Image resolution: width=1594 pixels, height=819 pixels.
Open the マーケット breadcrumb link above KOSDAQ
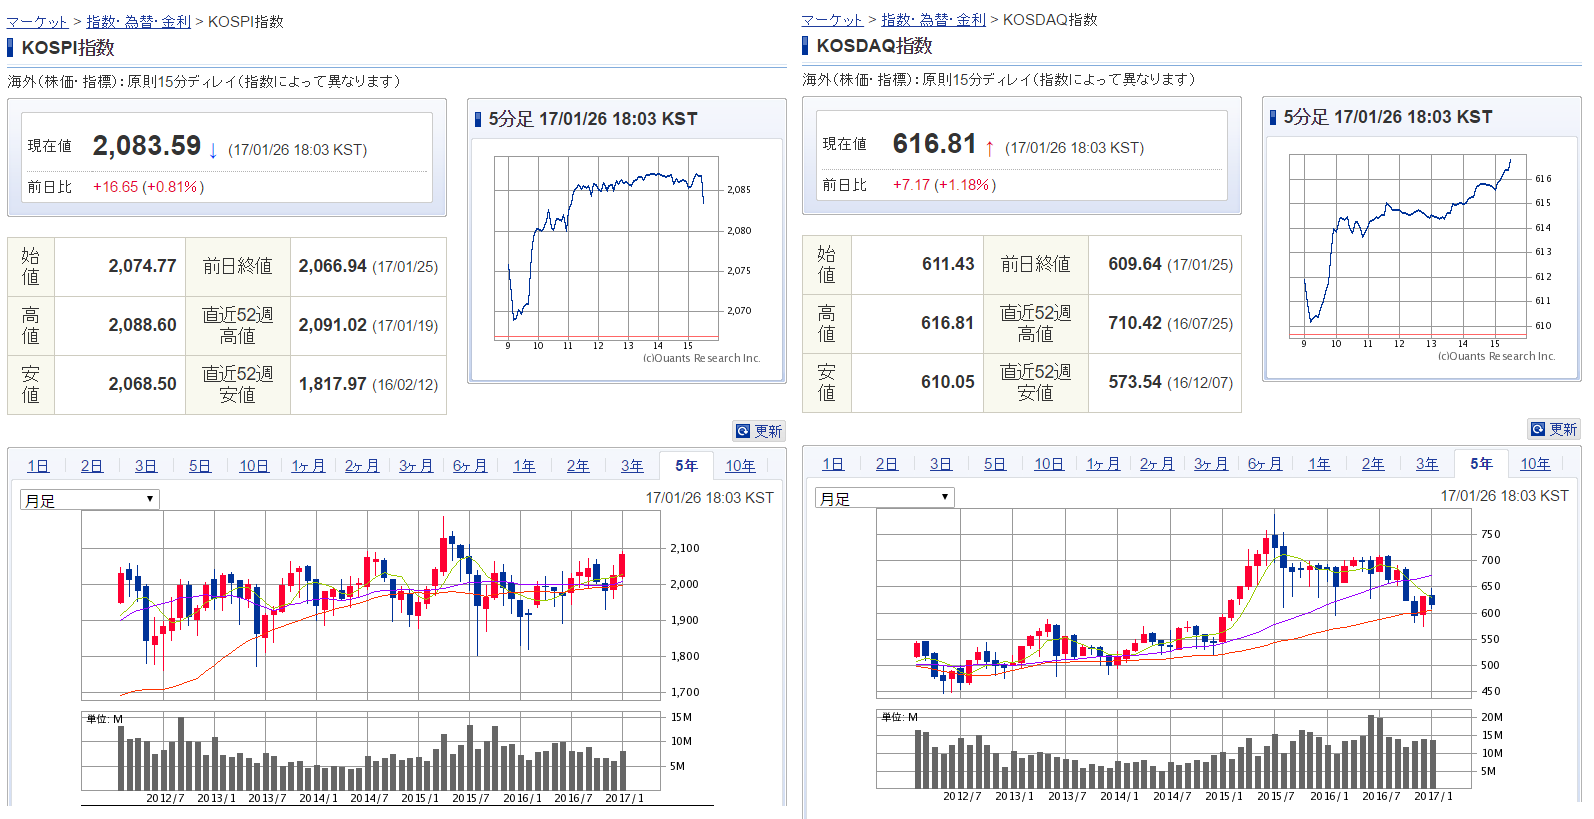[x=832, y=20]
